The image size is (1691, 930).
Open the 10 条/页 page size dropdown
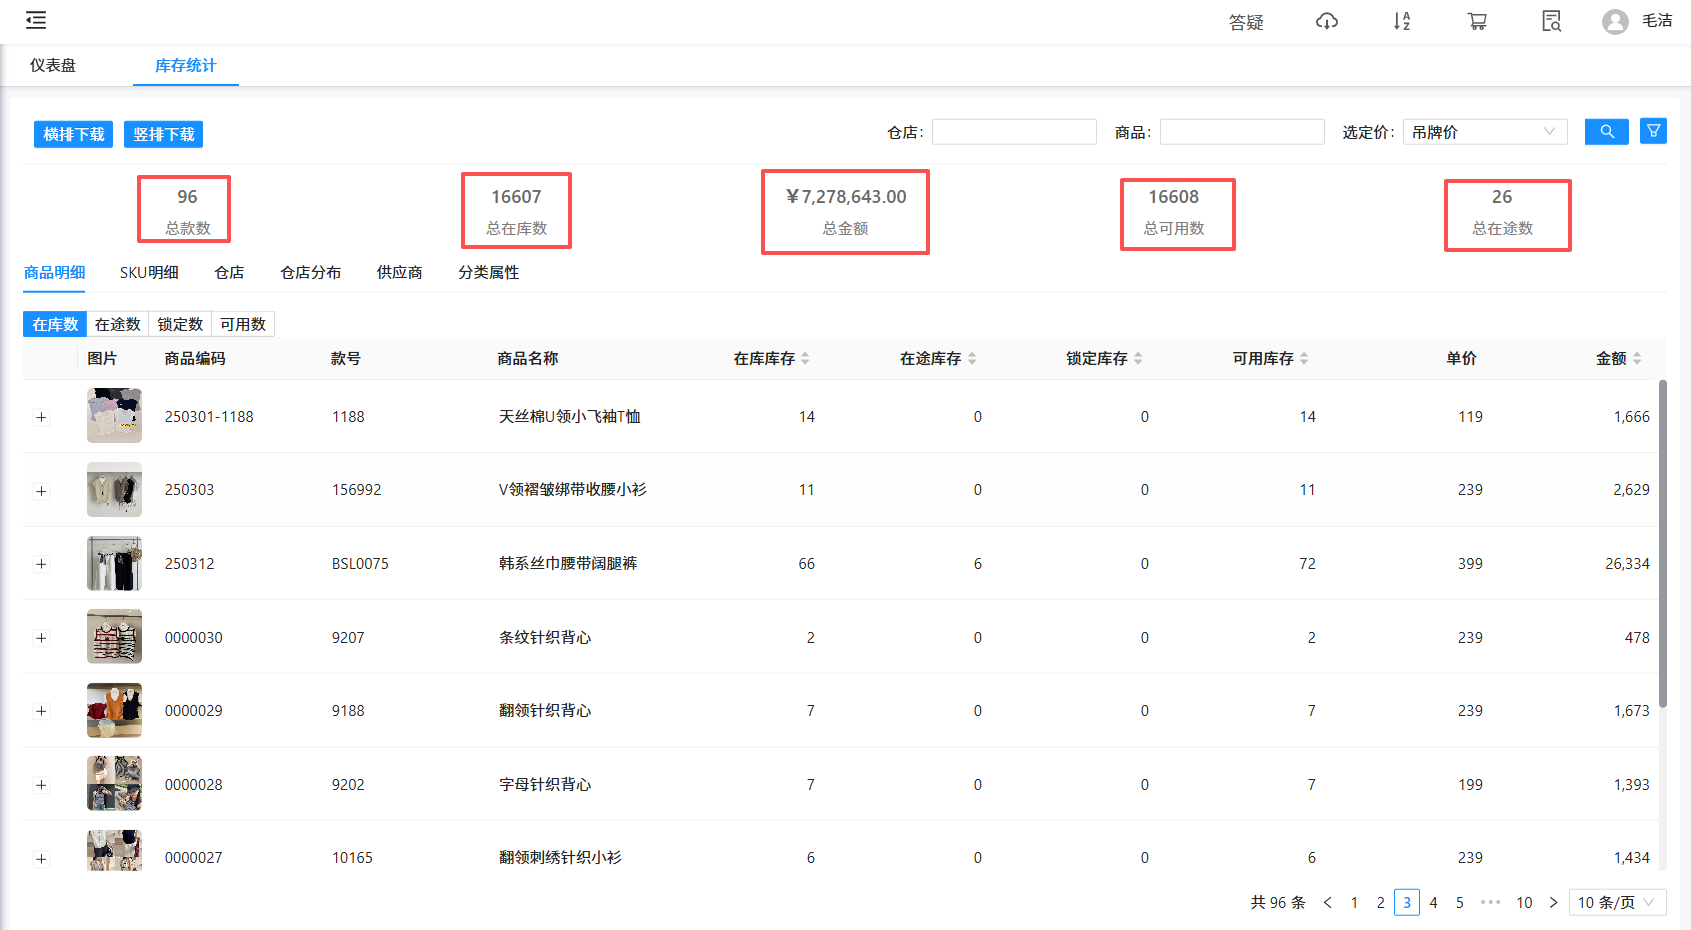tap(1616, 902)
